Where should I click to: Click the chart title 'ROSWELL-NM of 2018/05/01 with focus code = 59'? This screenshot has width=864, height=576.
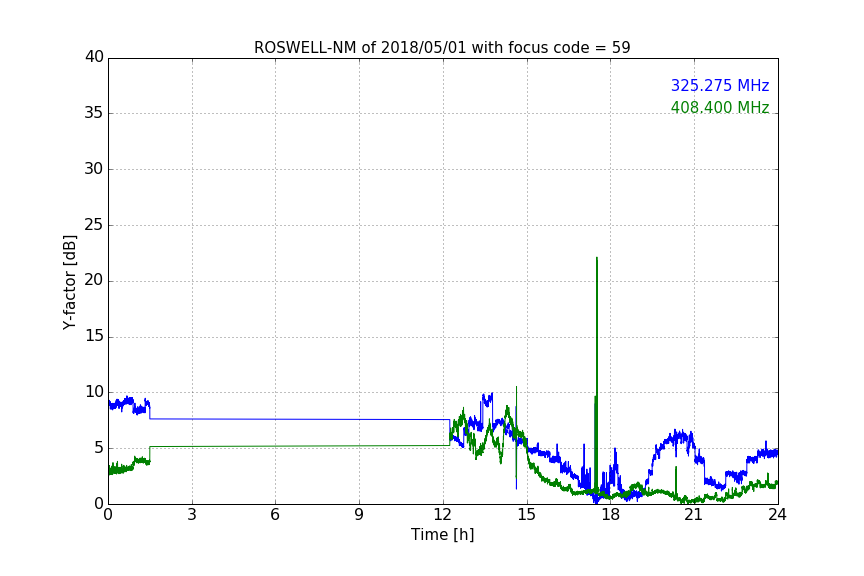click(x=442, y=48)
